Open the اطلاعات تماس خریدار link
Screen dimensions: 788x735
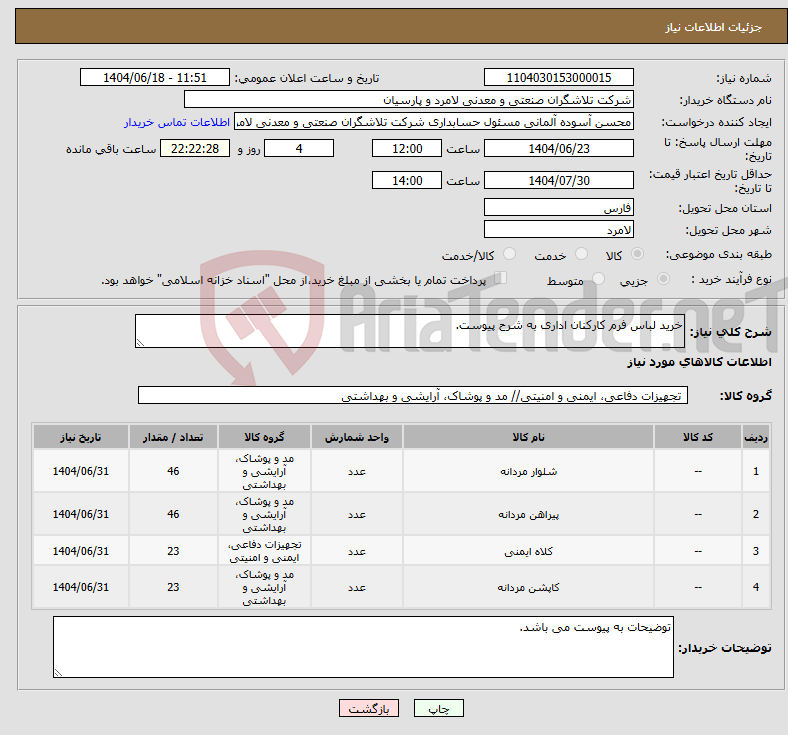(x=177, y=122)
